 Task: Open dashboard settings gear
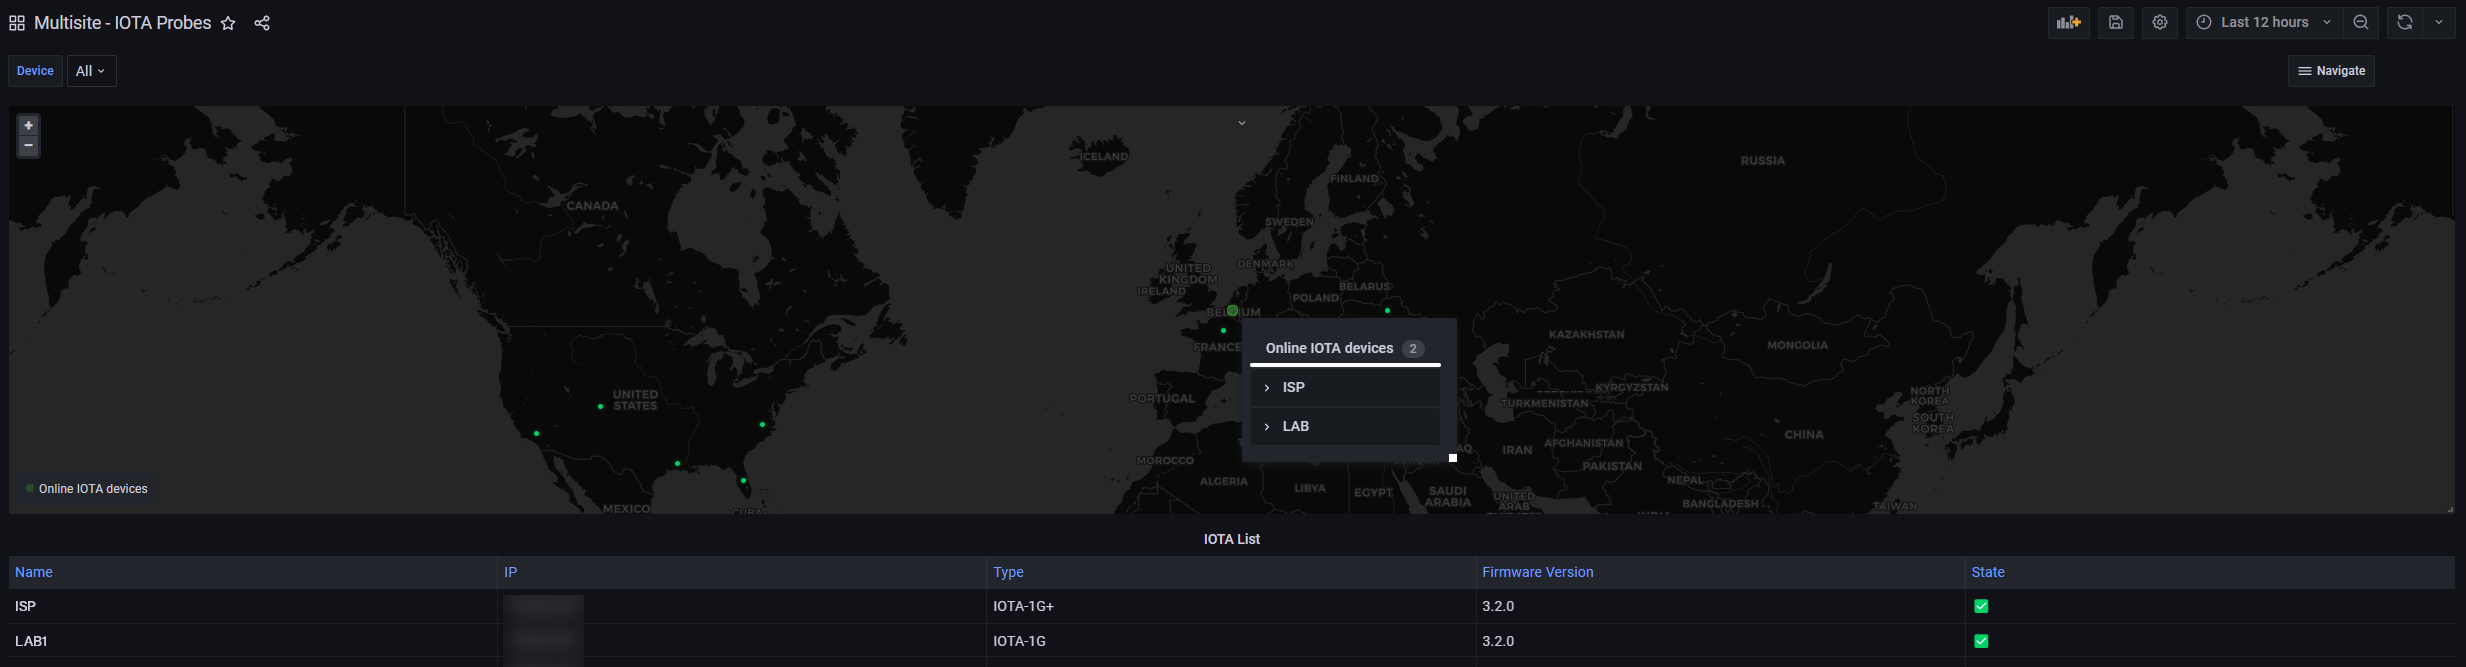[x=2160, y=22]
